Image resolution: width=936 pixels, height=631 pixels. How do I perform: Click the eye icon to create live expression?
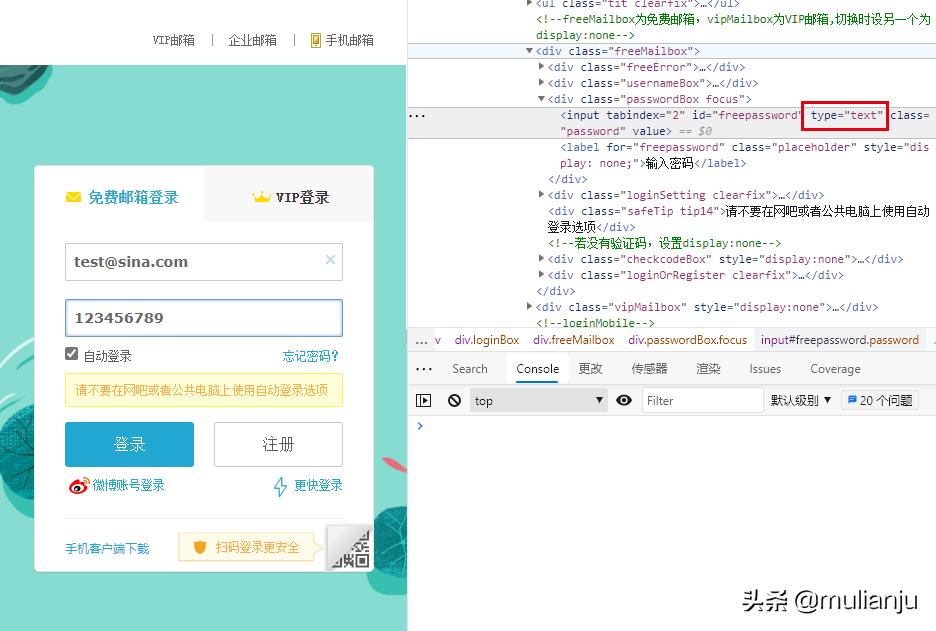click(x=625, y=400)
